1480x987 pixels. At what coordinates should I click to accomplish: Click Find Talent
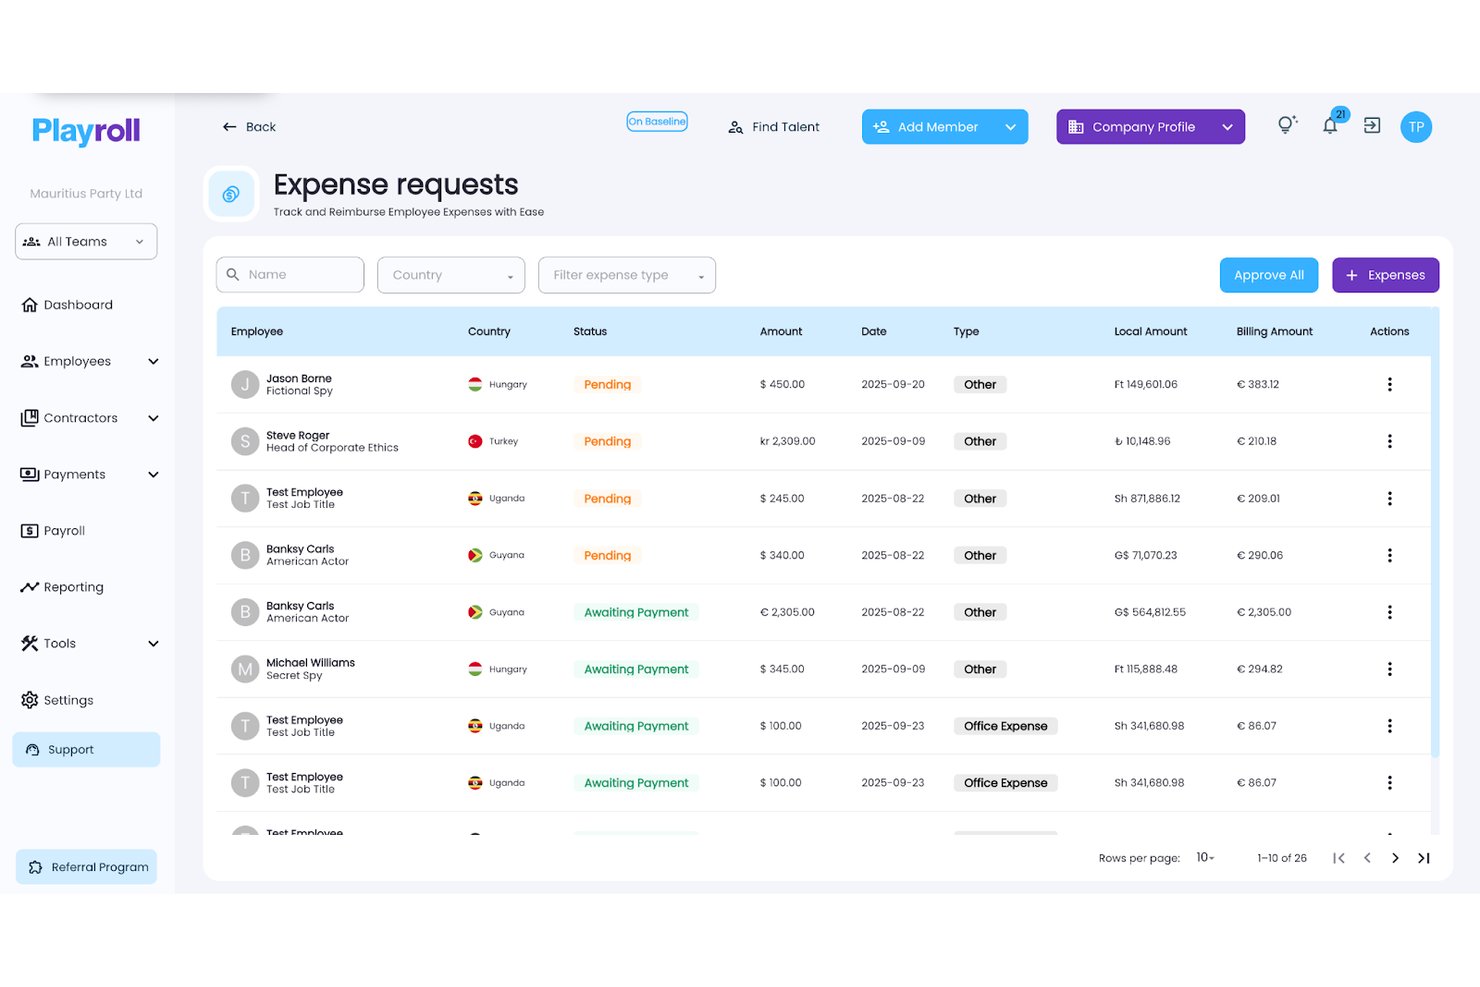click(x=774, y=127)
